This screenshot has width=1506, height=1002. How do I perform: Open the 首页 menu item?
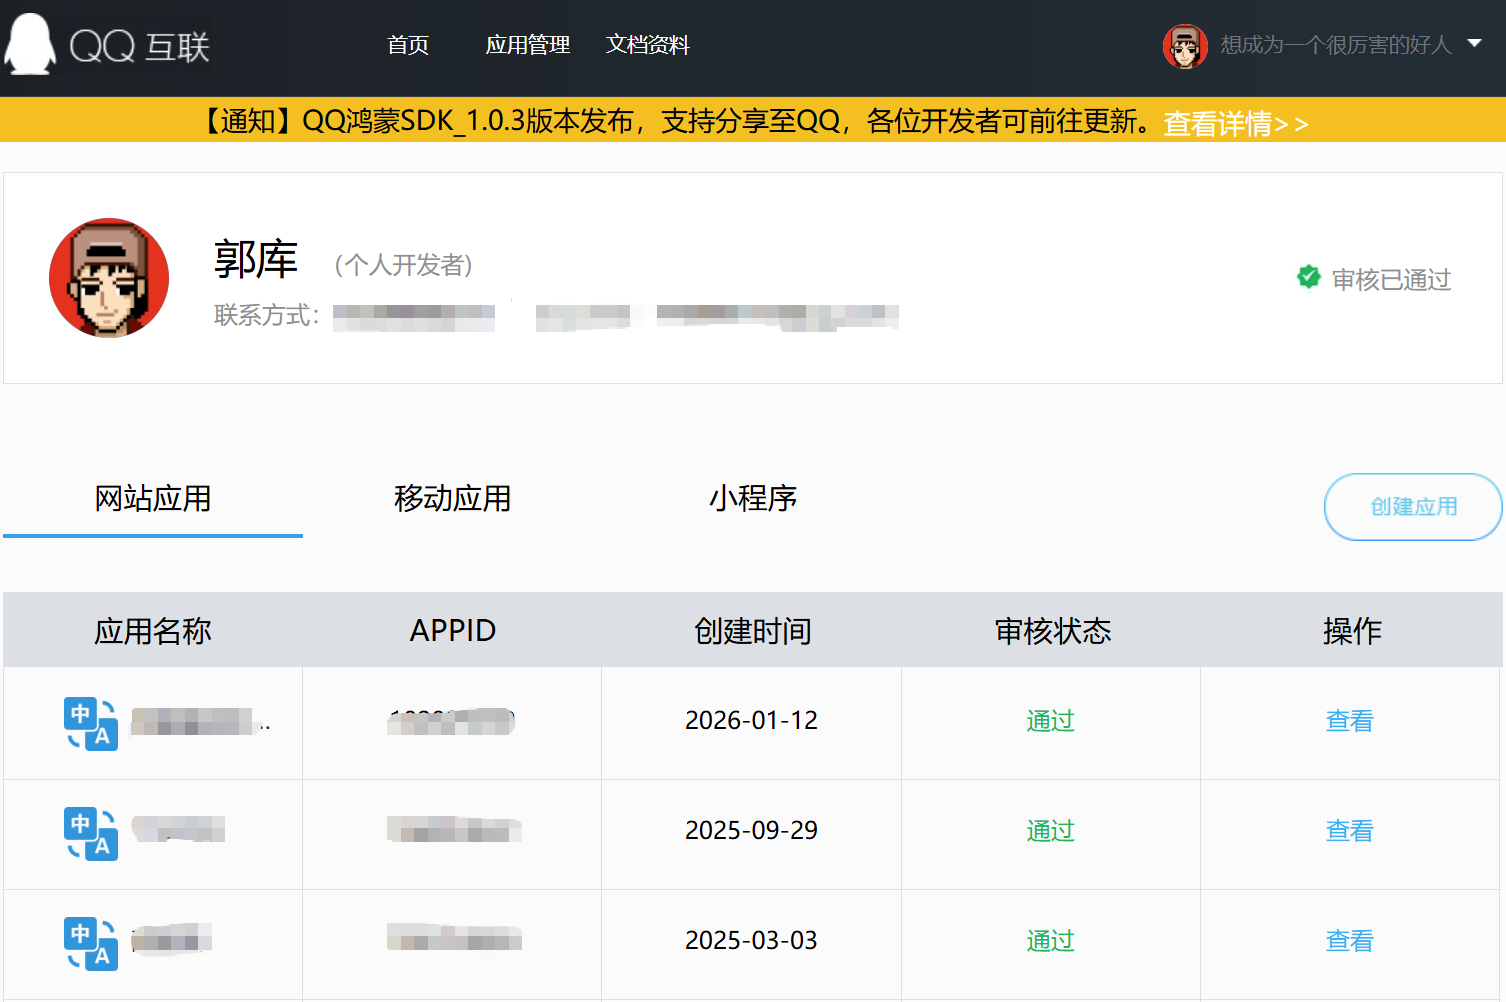407,45
